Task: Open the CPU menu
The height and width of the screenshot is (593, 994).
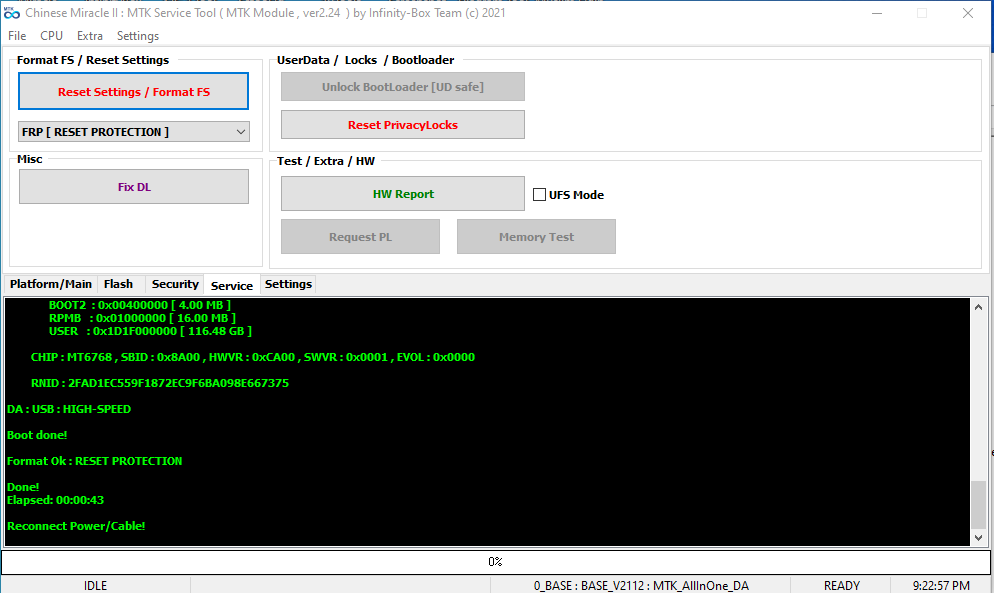Action: coord(51,36)
